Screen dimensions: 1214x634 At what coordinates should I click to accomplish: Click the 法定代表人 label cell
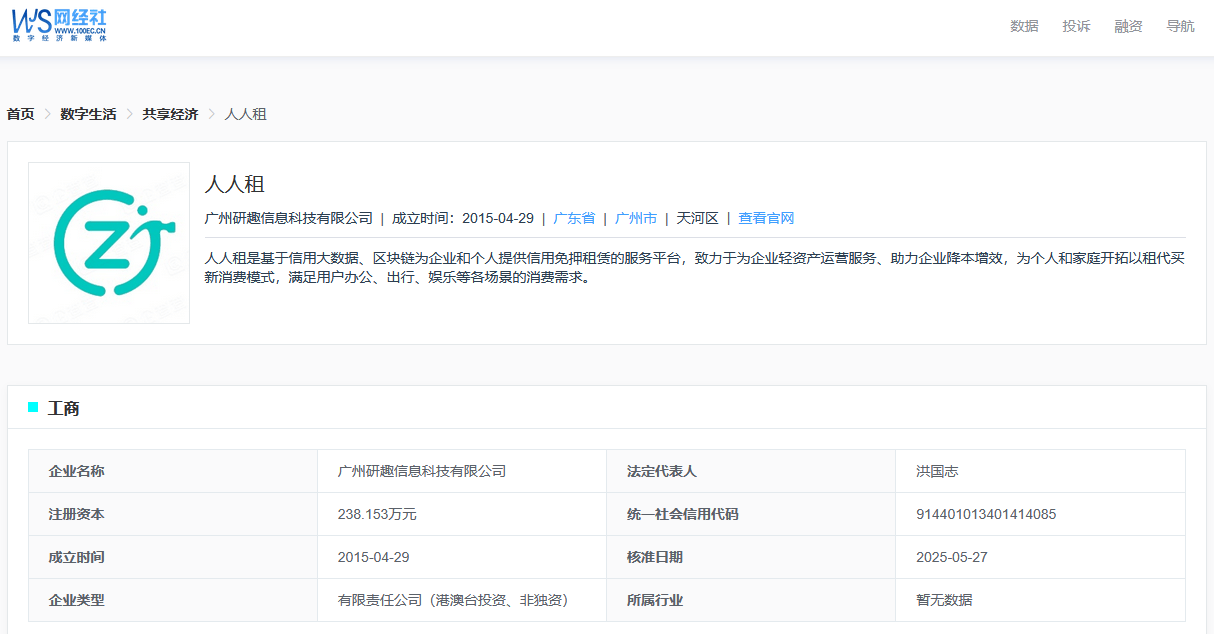point(751,471)
